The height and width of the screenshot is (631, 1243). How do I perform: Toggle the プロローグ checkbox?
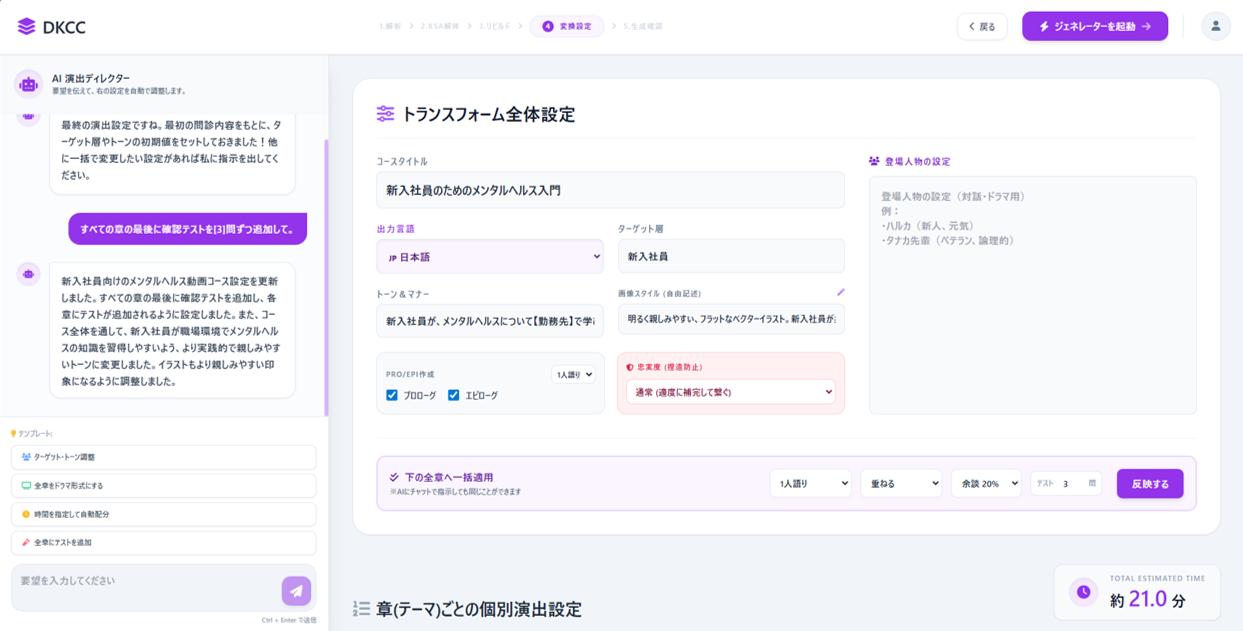coord(392,395)
